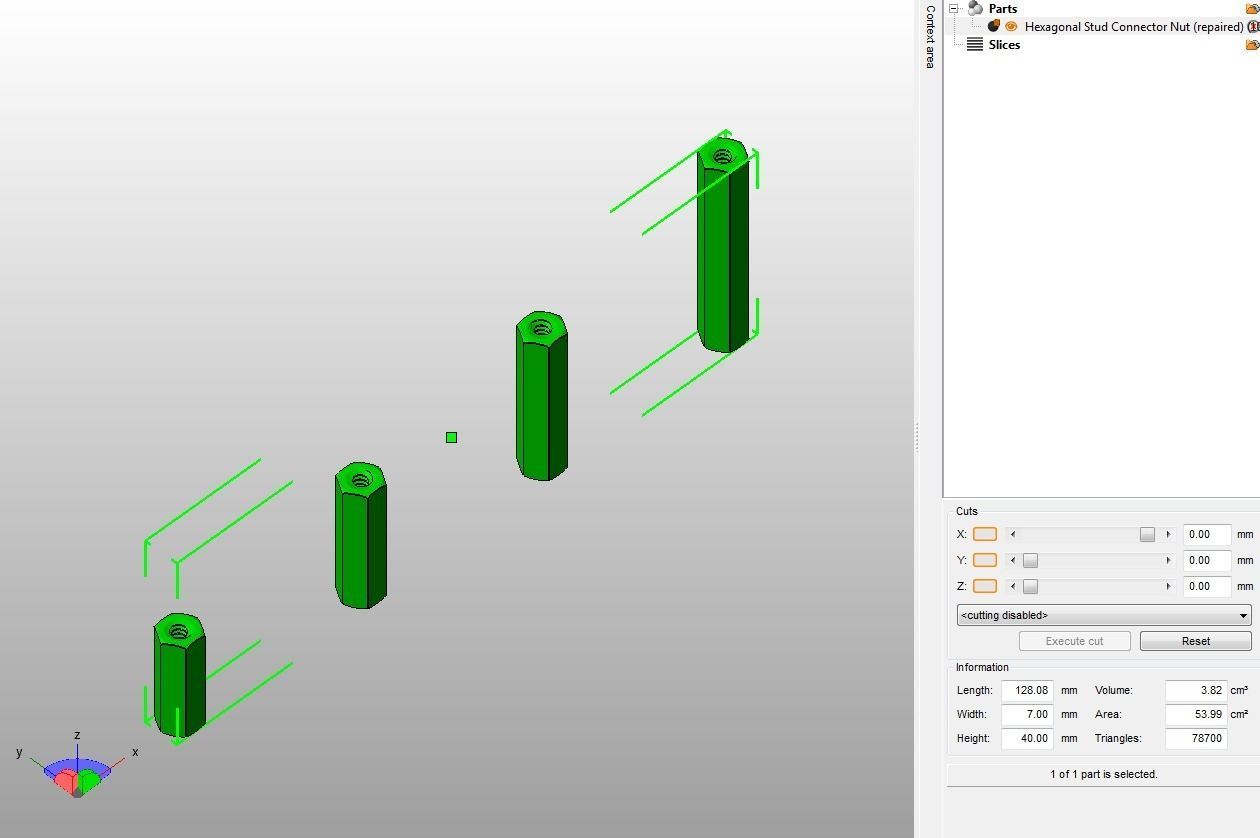Click the Volume value 3.82

1196,690
